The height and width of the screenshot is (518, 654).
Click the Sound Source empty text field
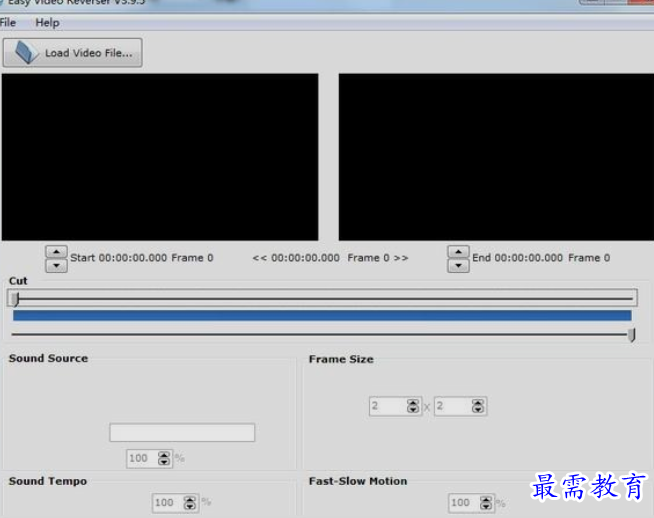click(x=182, y=433)
